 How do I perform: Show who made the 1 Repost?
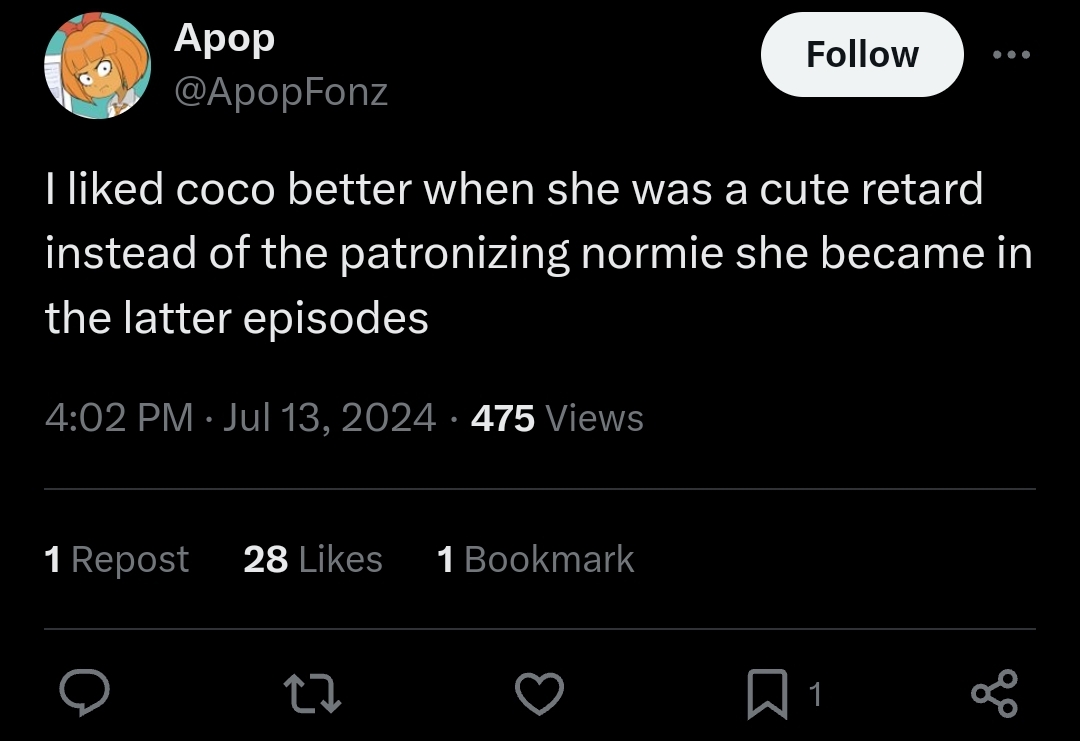tap(117, 559)
